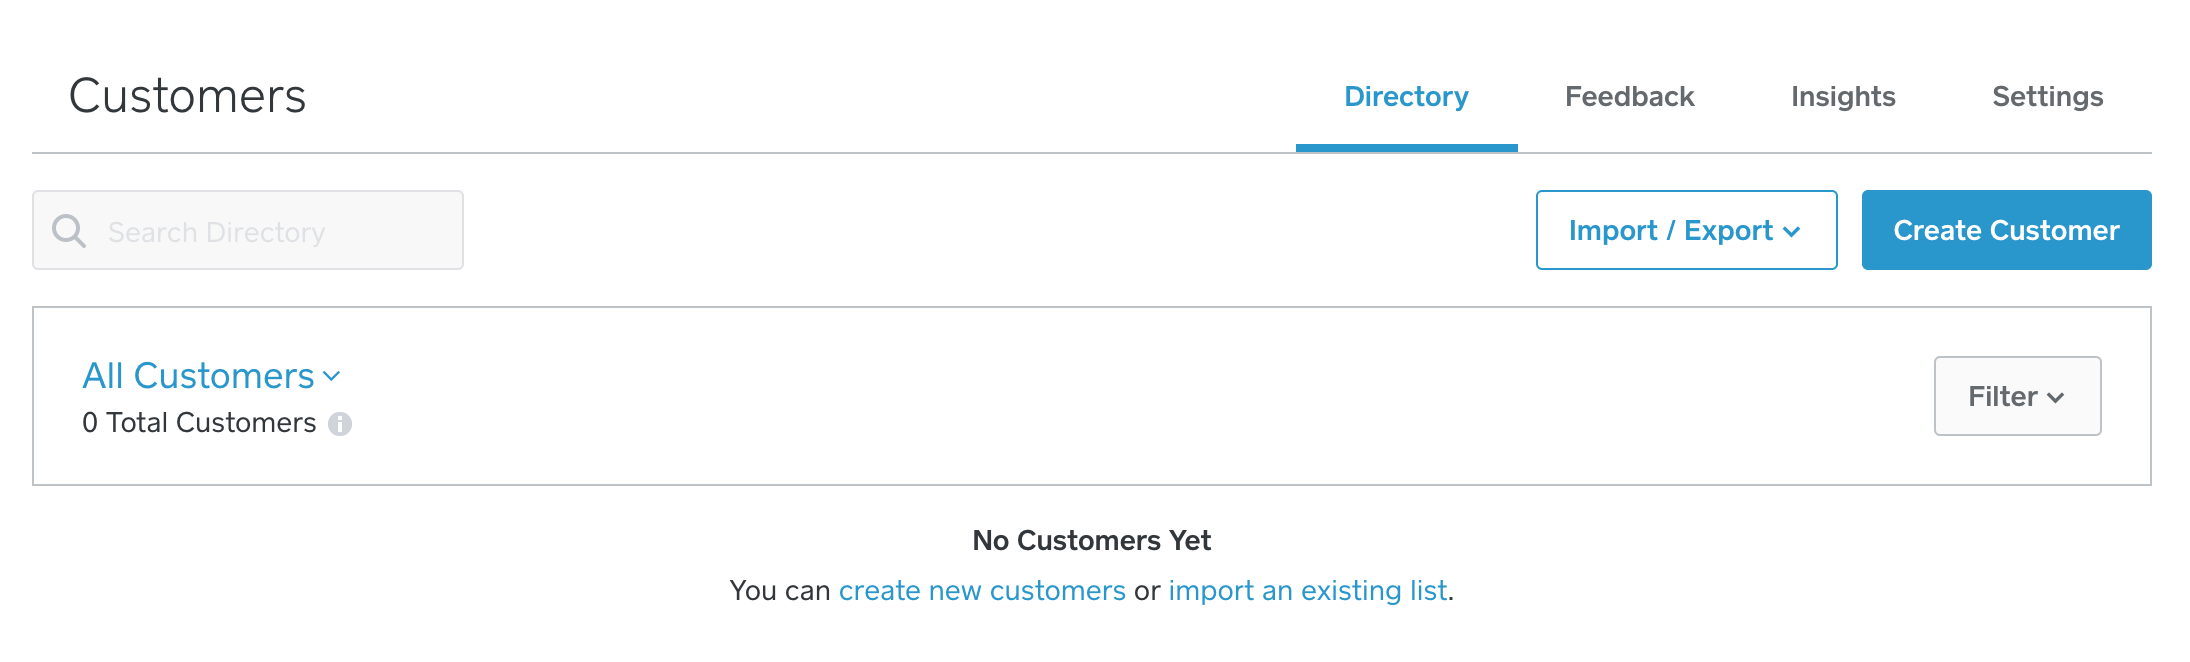This screenshot has height=662, width=2190.
Task: Go to the Insights tab
Action: click(x=1843, y=97)
